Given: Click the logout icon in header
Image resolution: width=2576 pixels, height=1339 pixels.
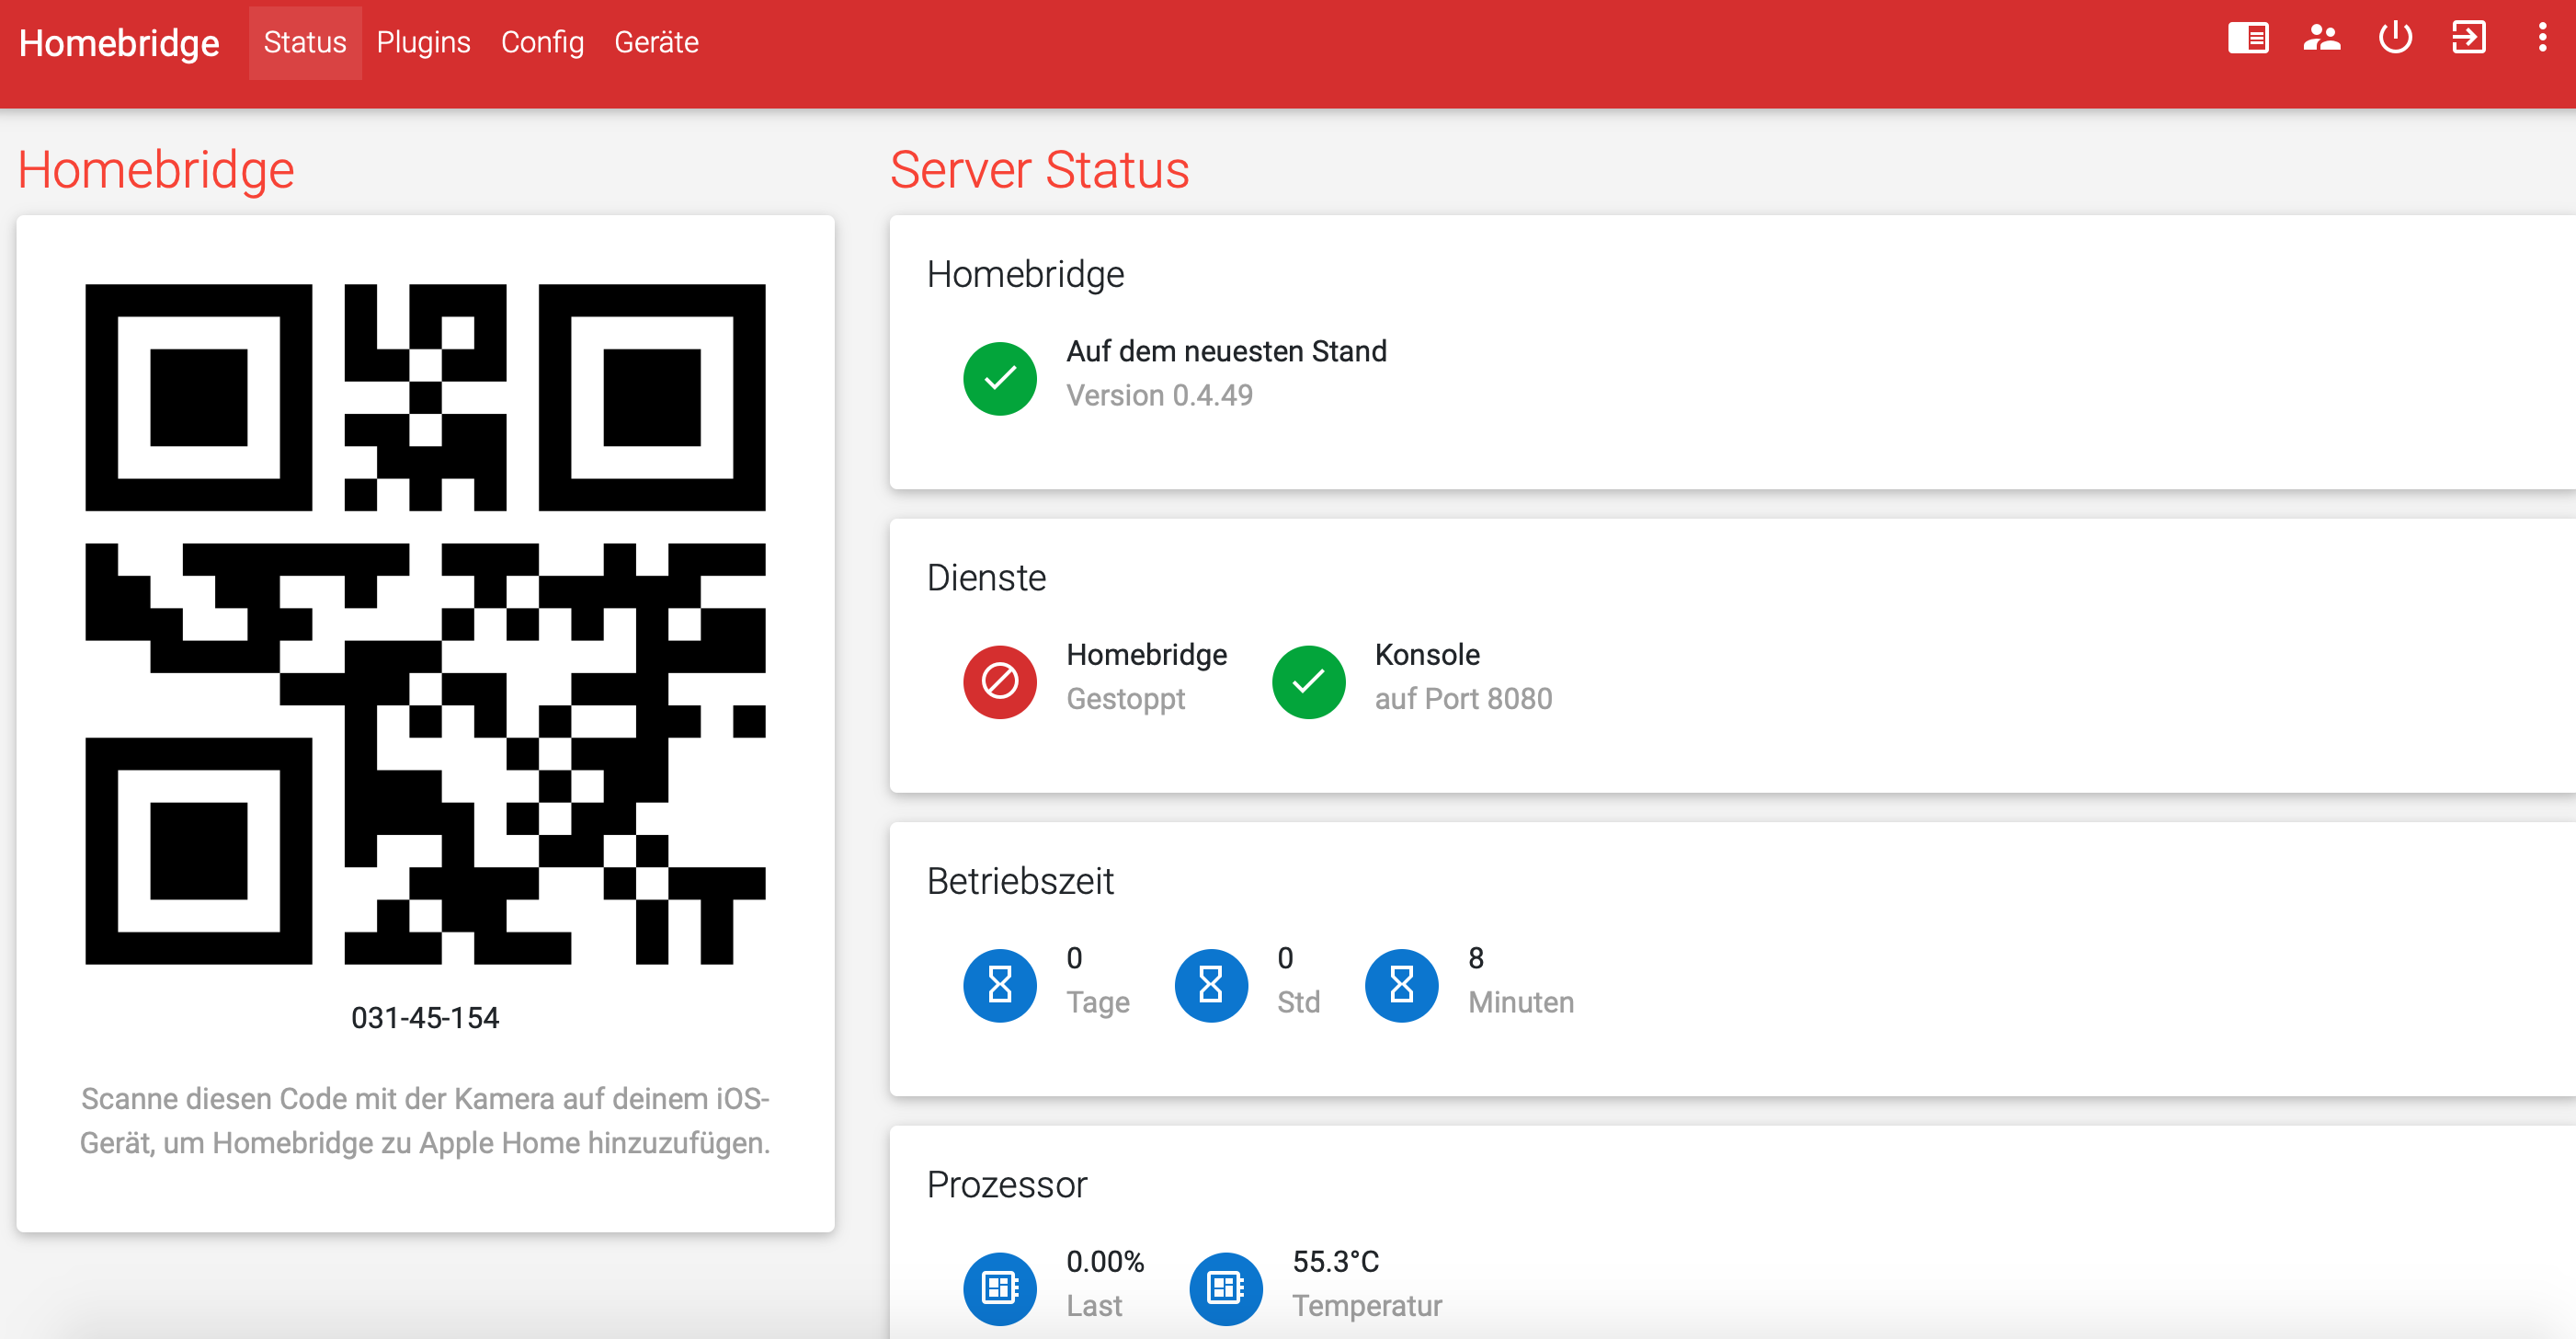Looking at the screenshot, I should click(x=2468, y=40).
